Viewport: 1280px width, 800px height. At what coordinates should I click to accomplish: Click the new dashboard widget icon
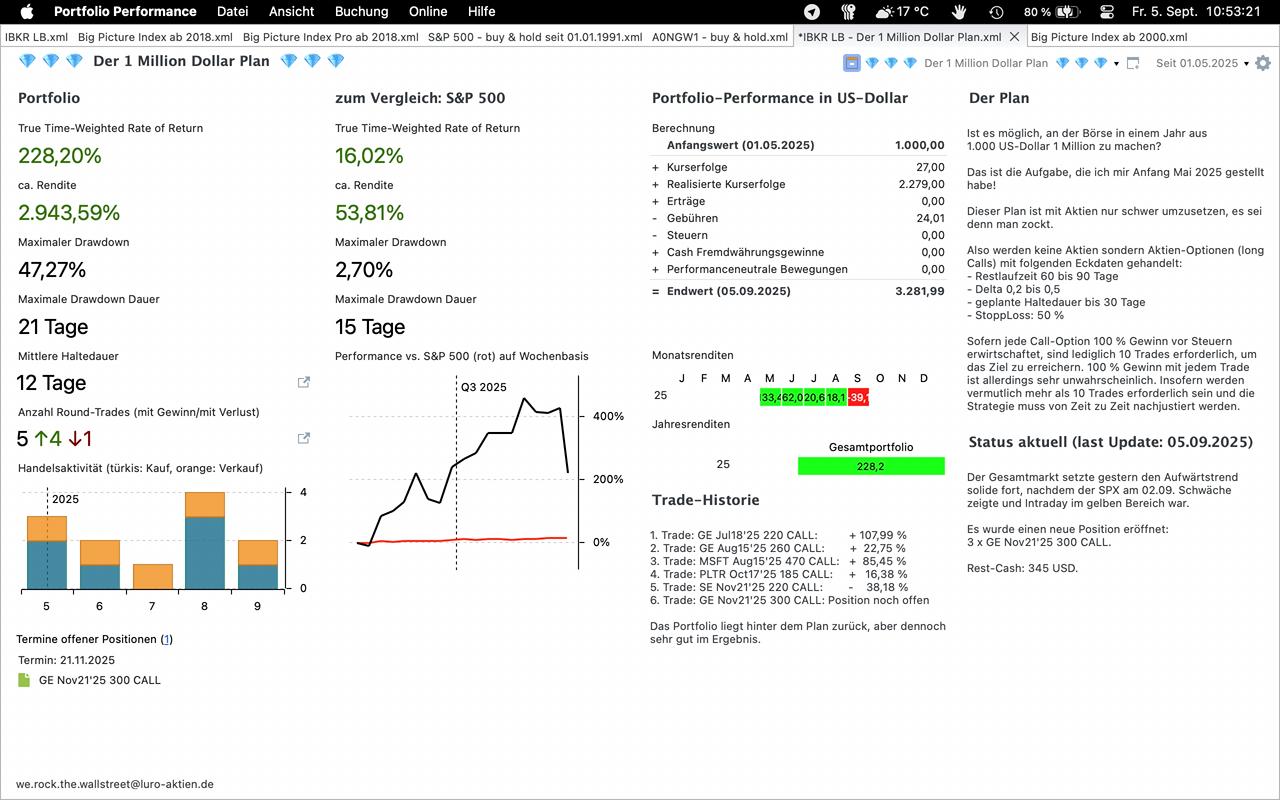point(1133,63)
